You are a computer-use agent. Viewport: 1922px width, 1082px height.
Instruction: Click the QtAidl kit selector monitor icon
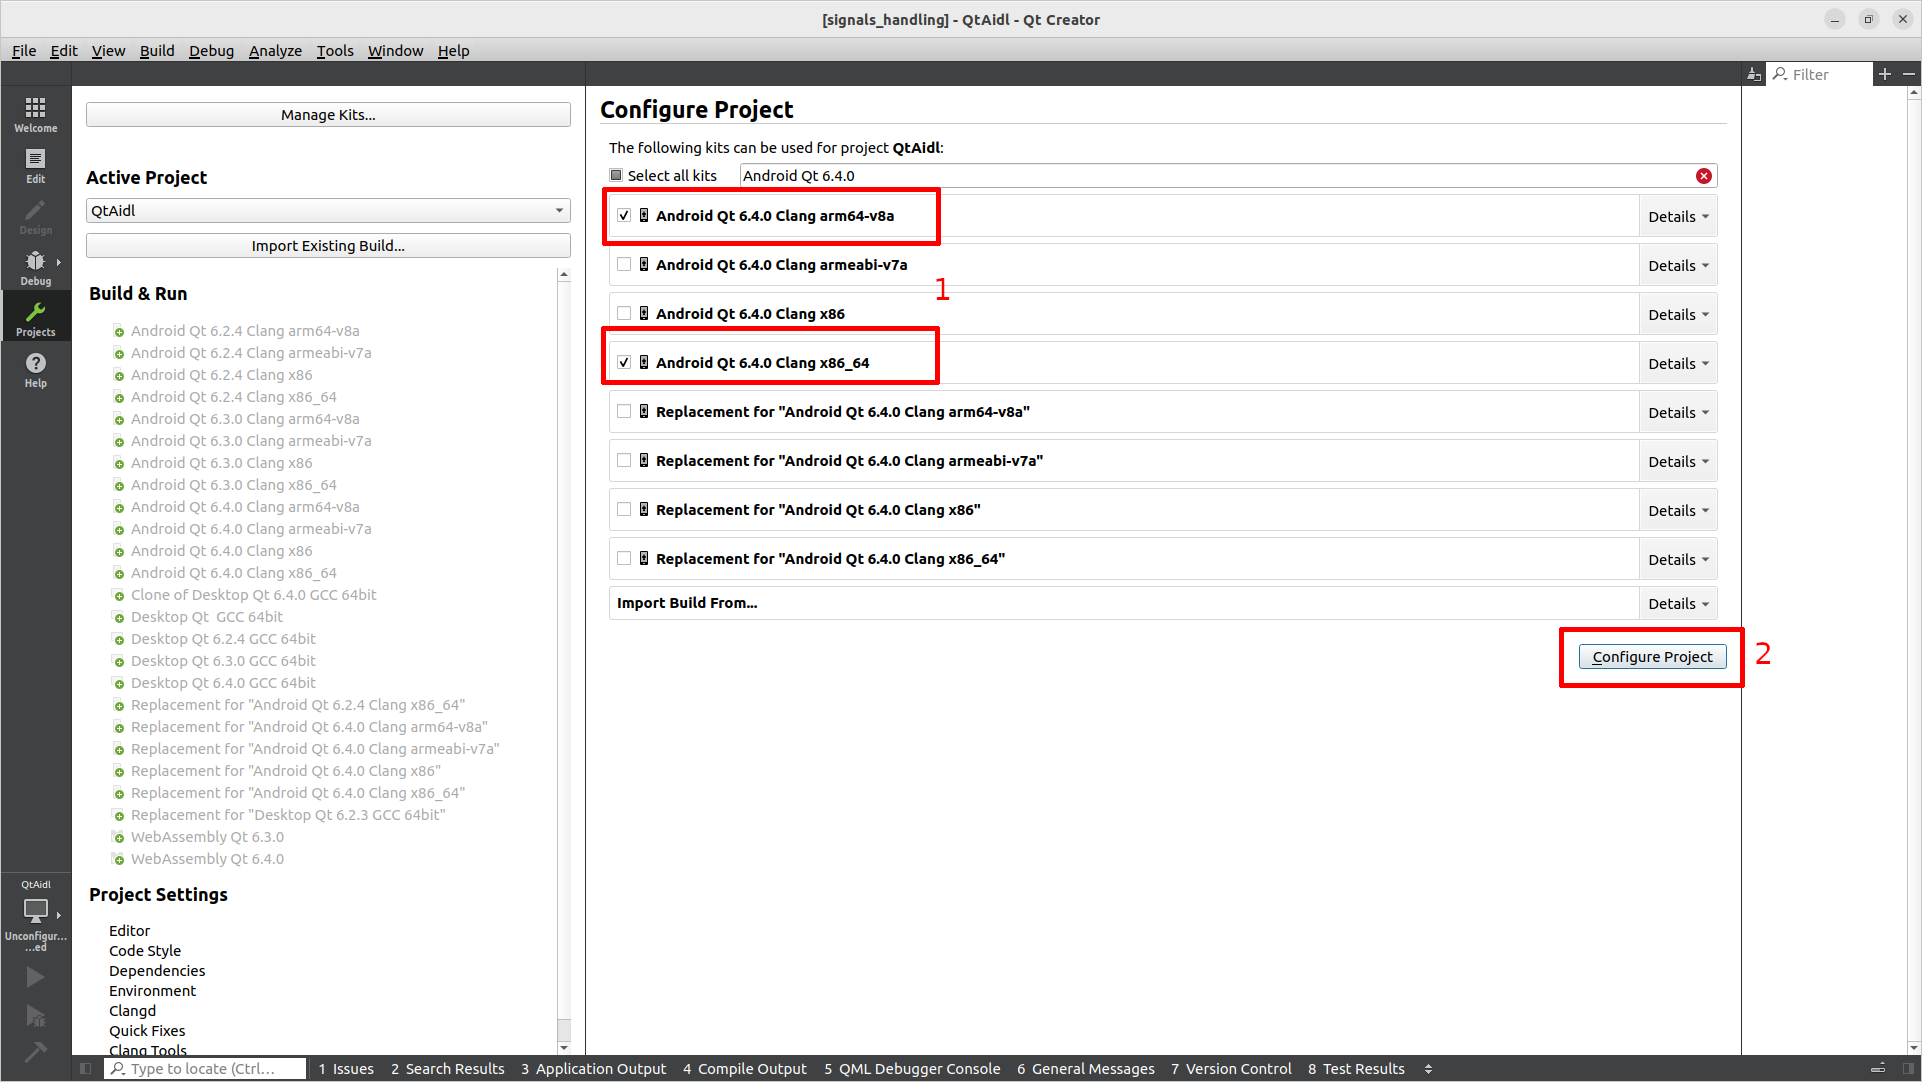(35, 910)
